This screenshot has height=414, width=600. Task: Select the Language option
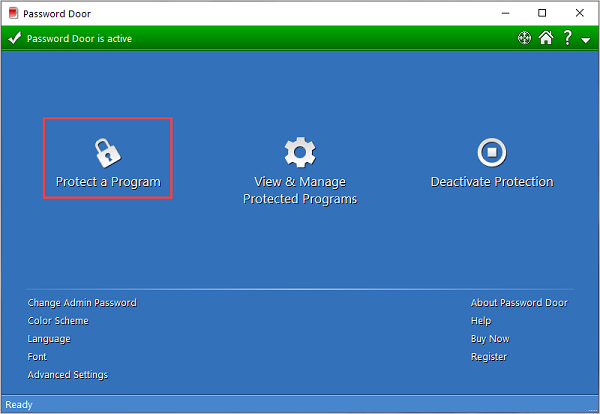[x=49, y=339]
